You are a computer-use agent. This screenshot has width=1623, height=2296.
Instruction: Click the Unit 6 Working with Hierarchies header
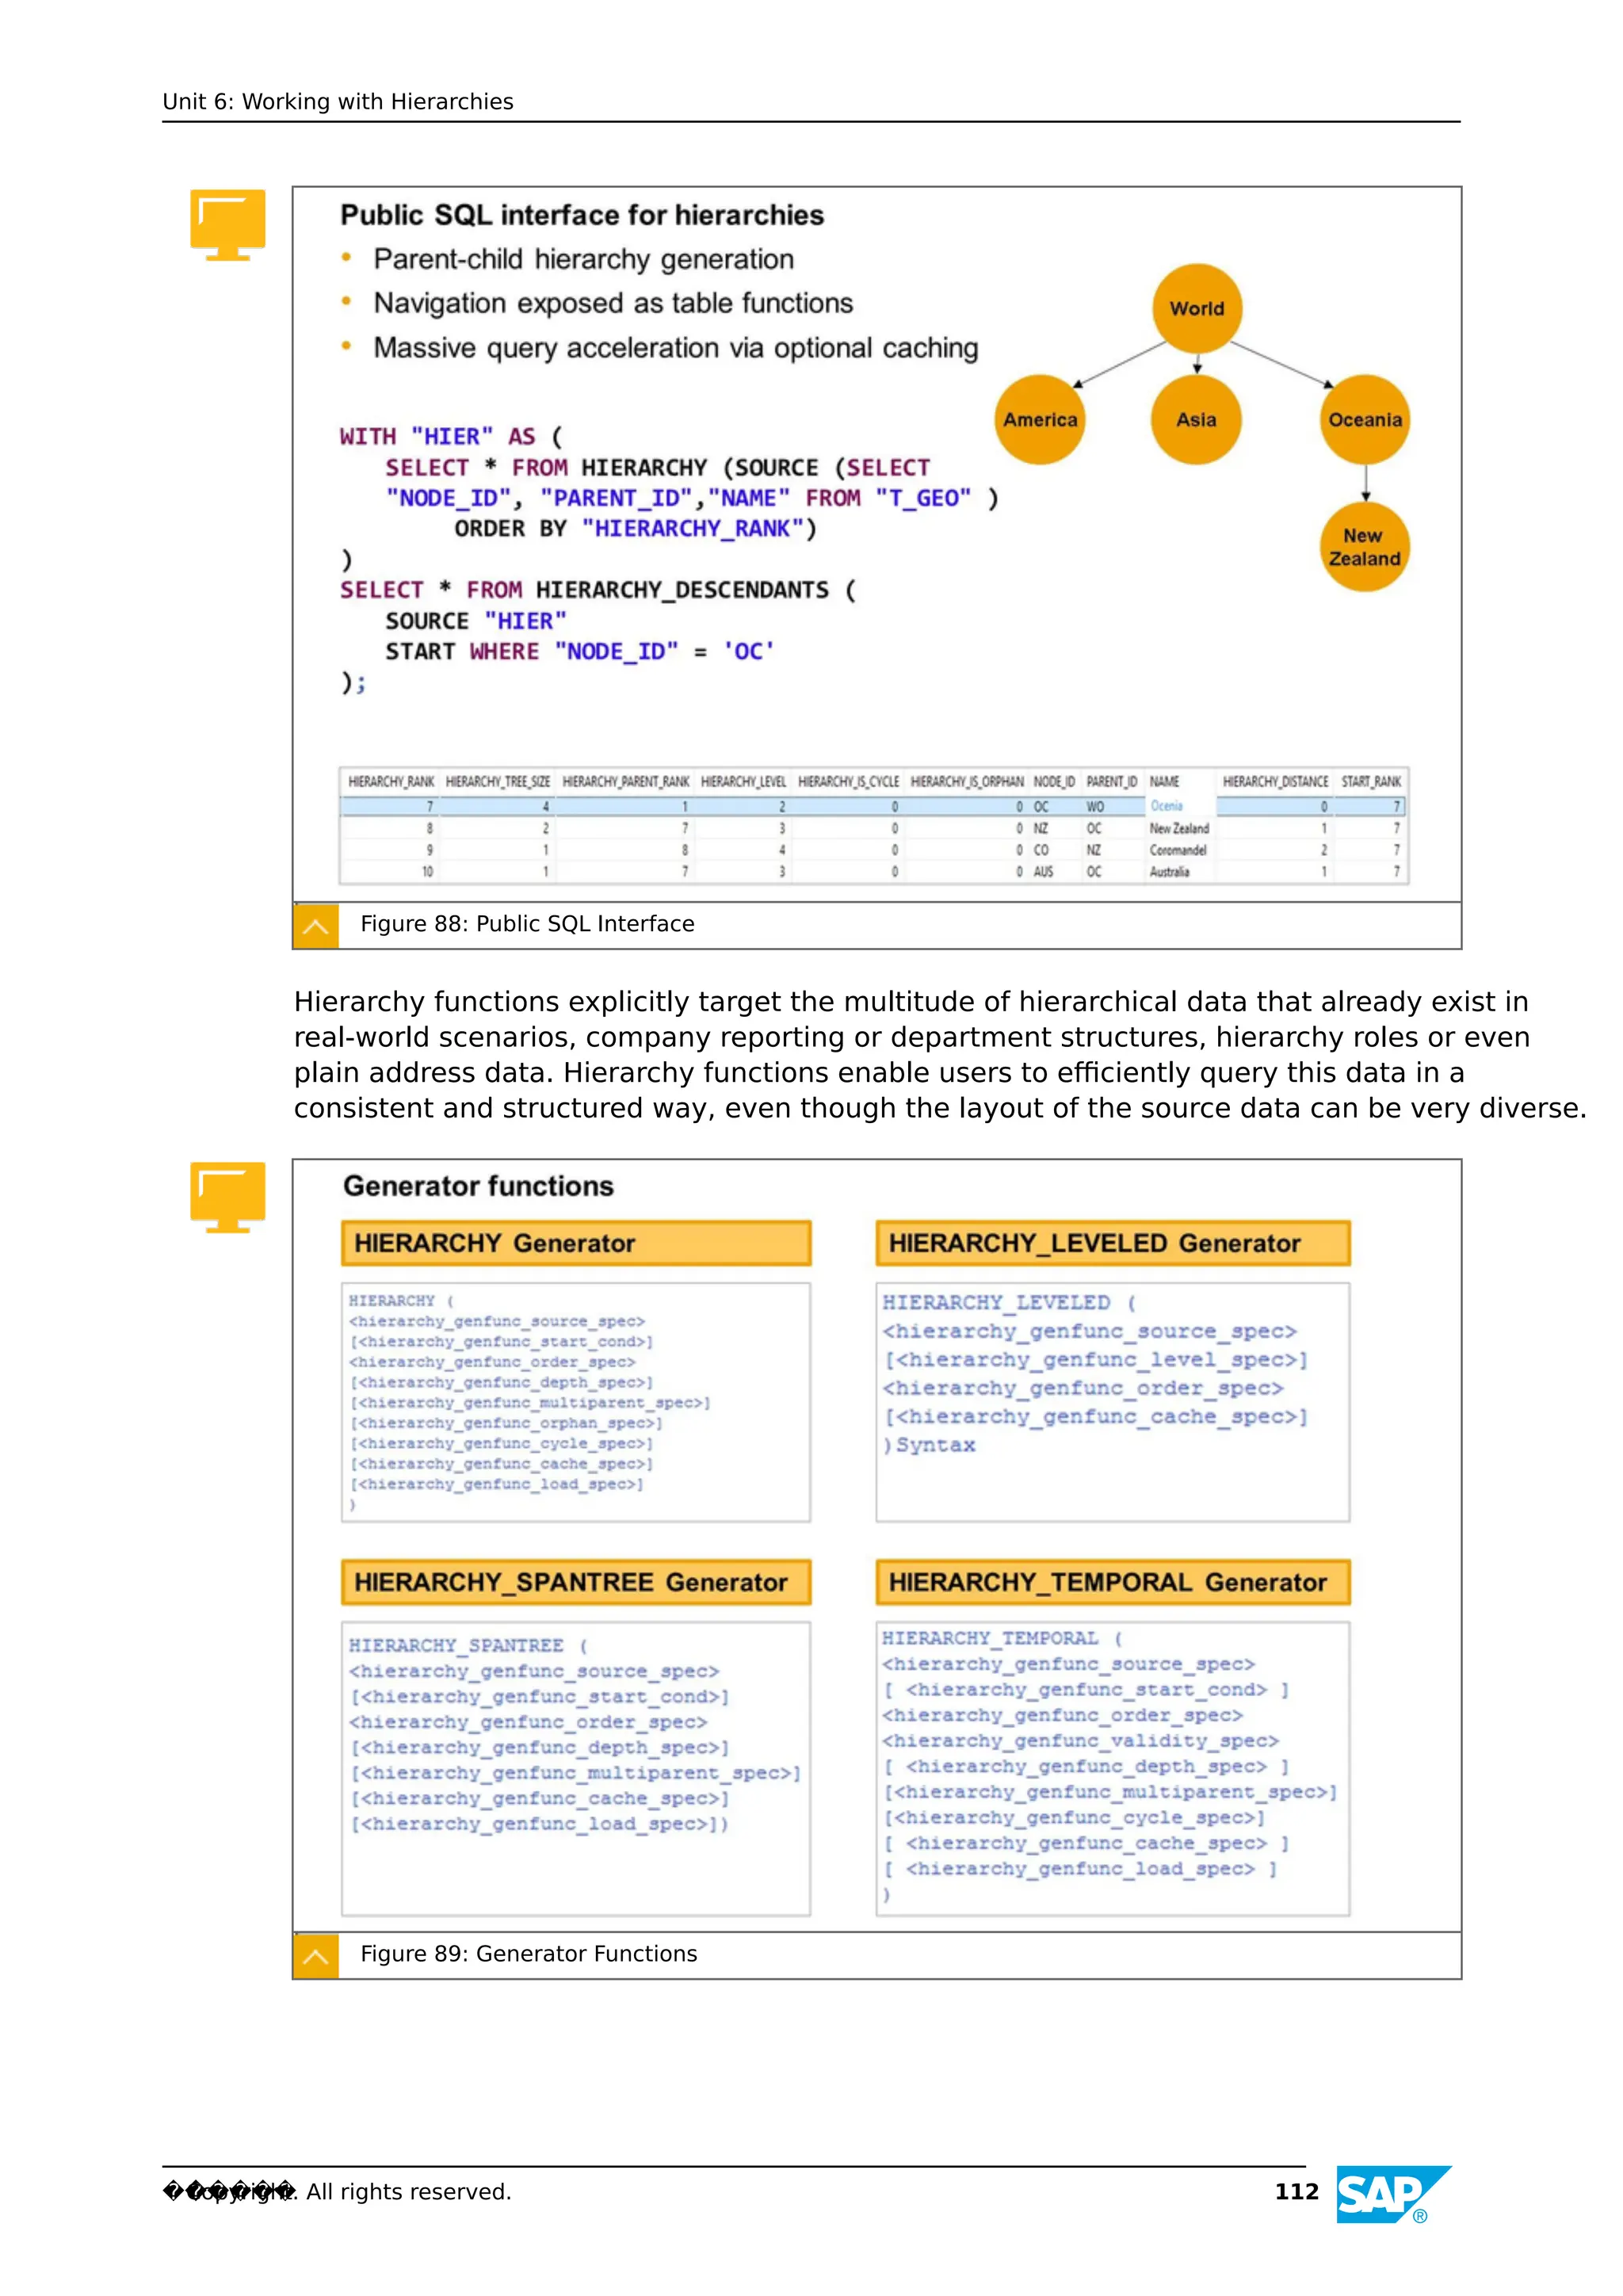click(338, 102)
